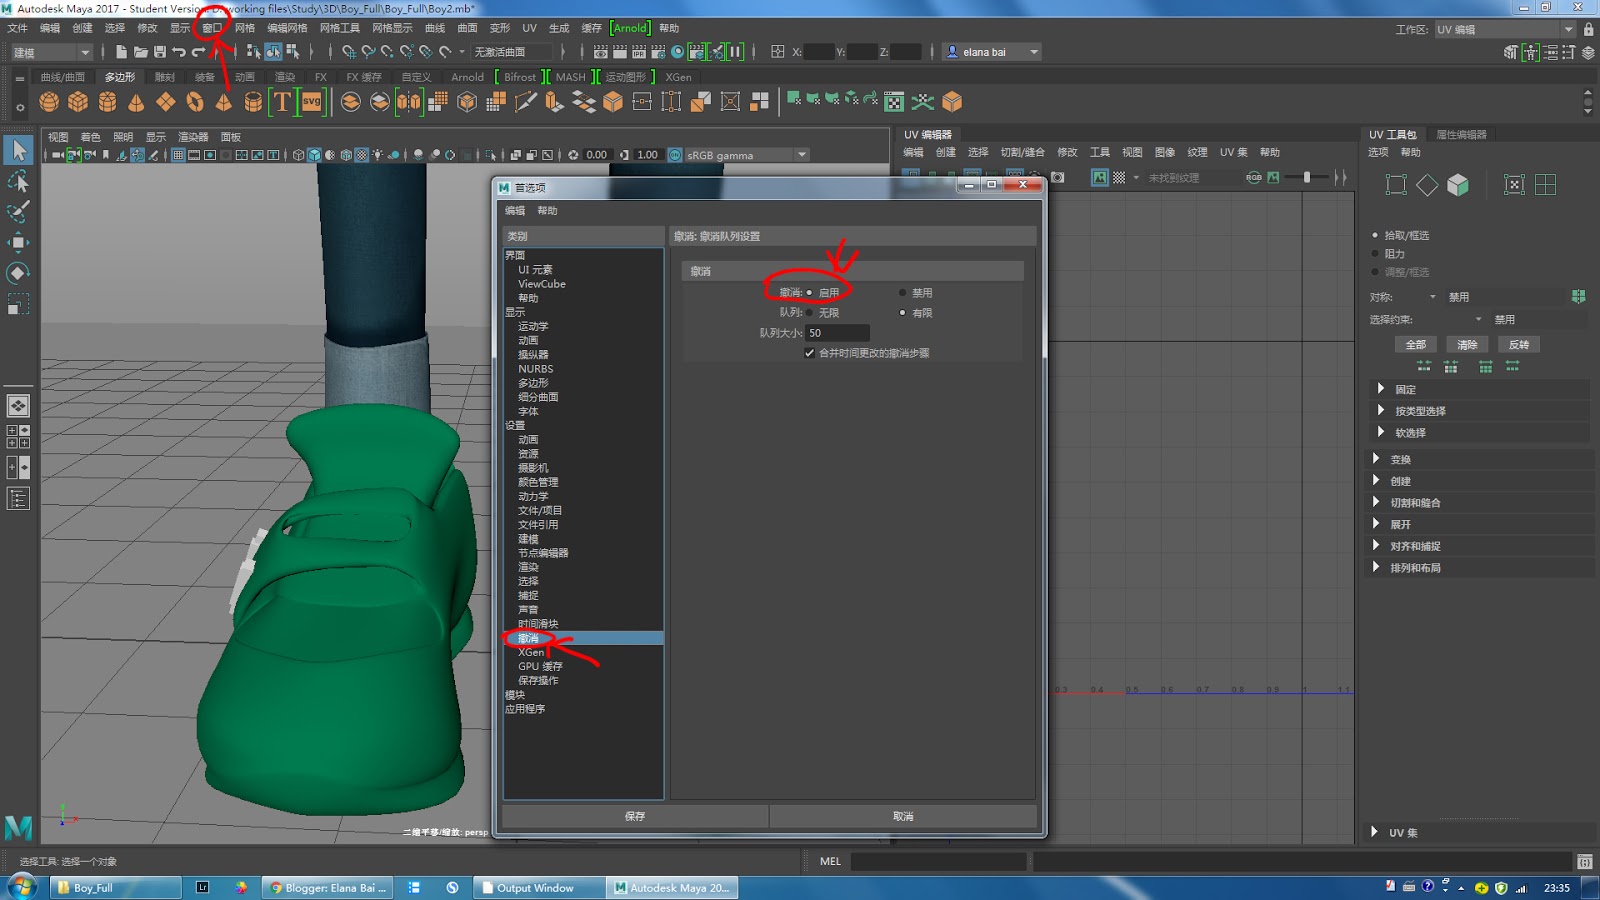Select the Lasso selection tool
This screenshot has width=1600, height=900.
tap(18, 181)
